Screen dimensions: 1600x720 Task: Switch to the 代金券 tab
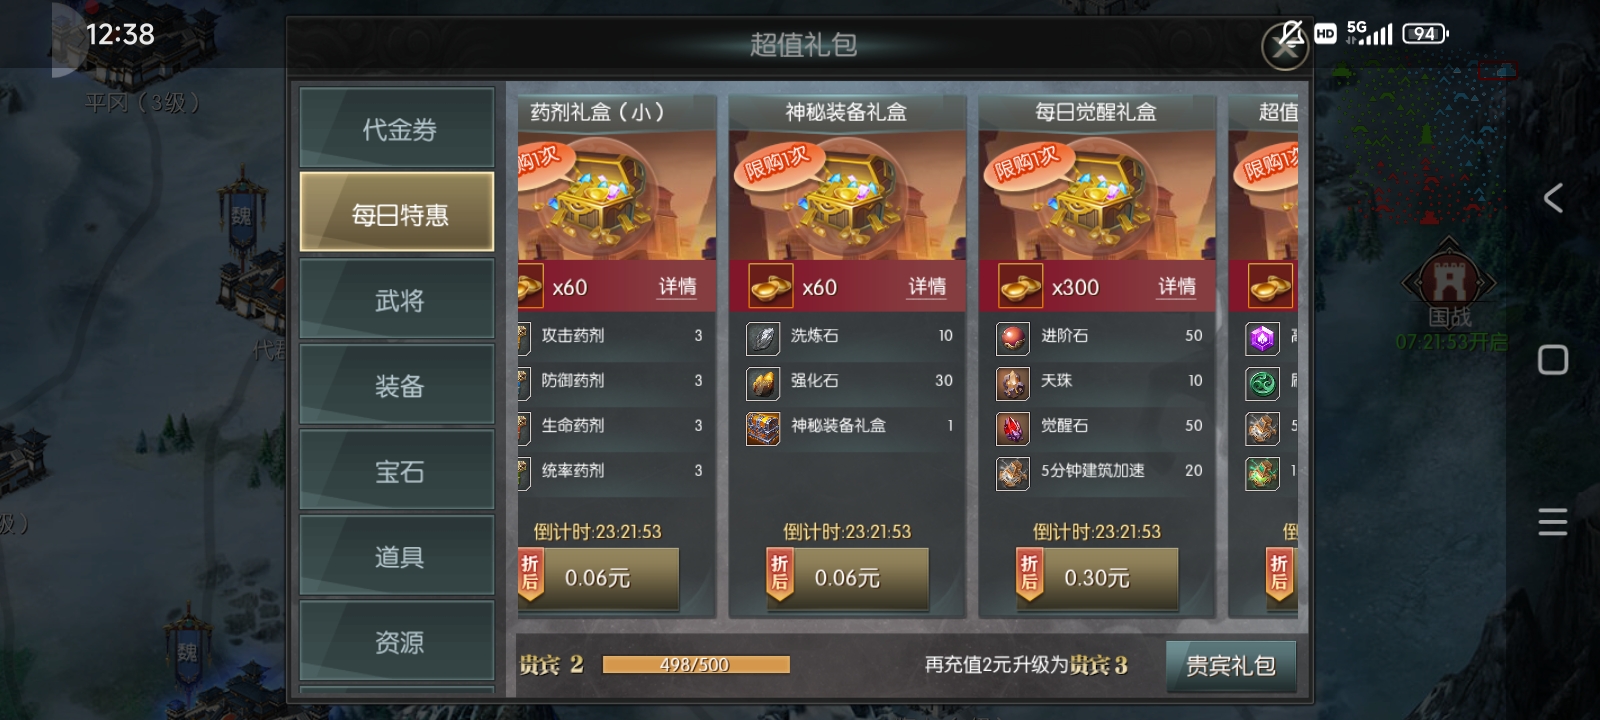tap(397, 128)
